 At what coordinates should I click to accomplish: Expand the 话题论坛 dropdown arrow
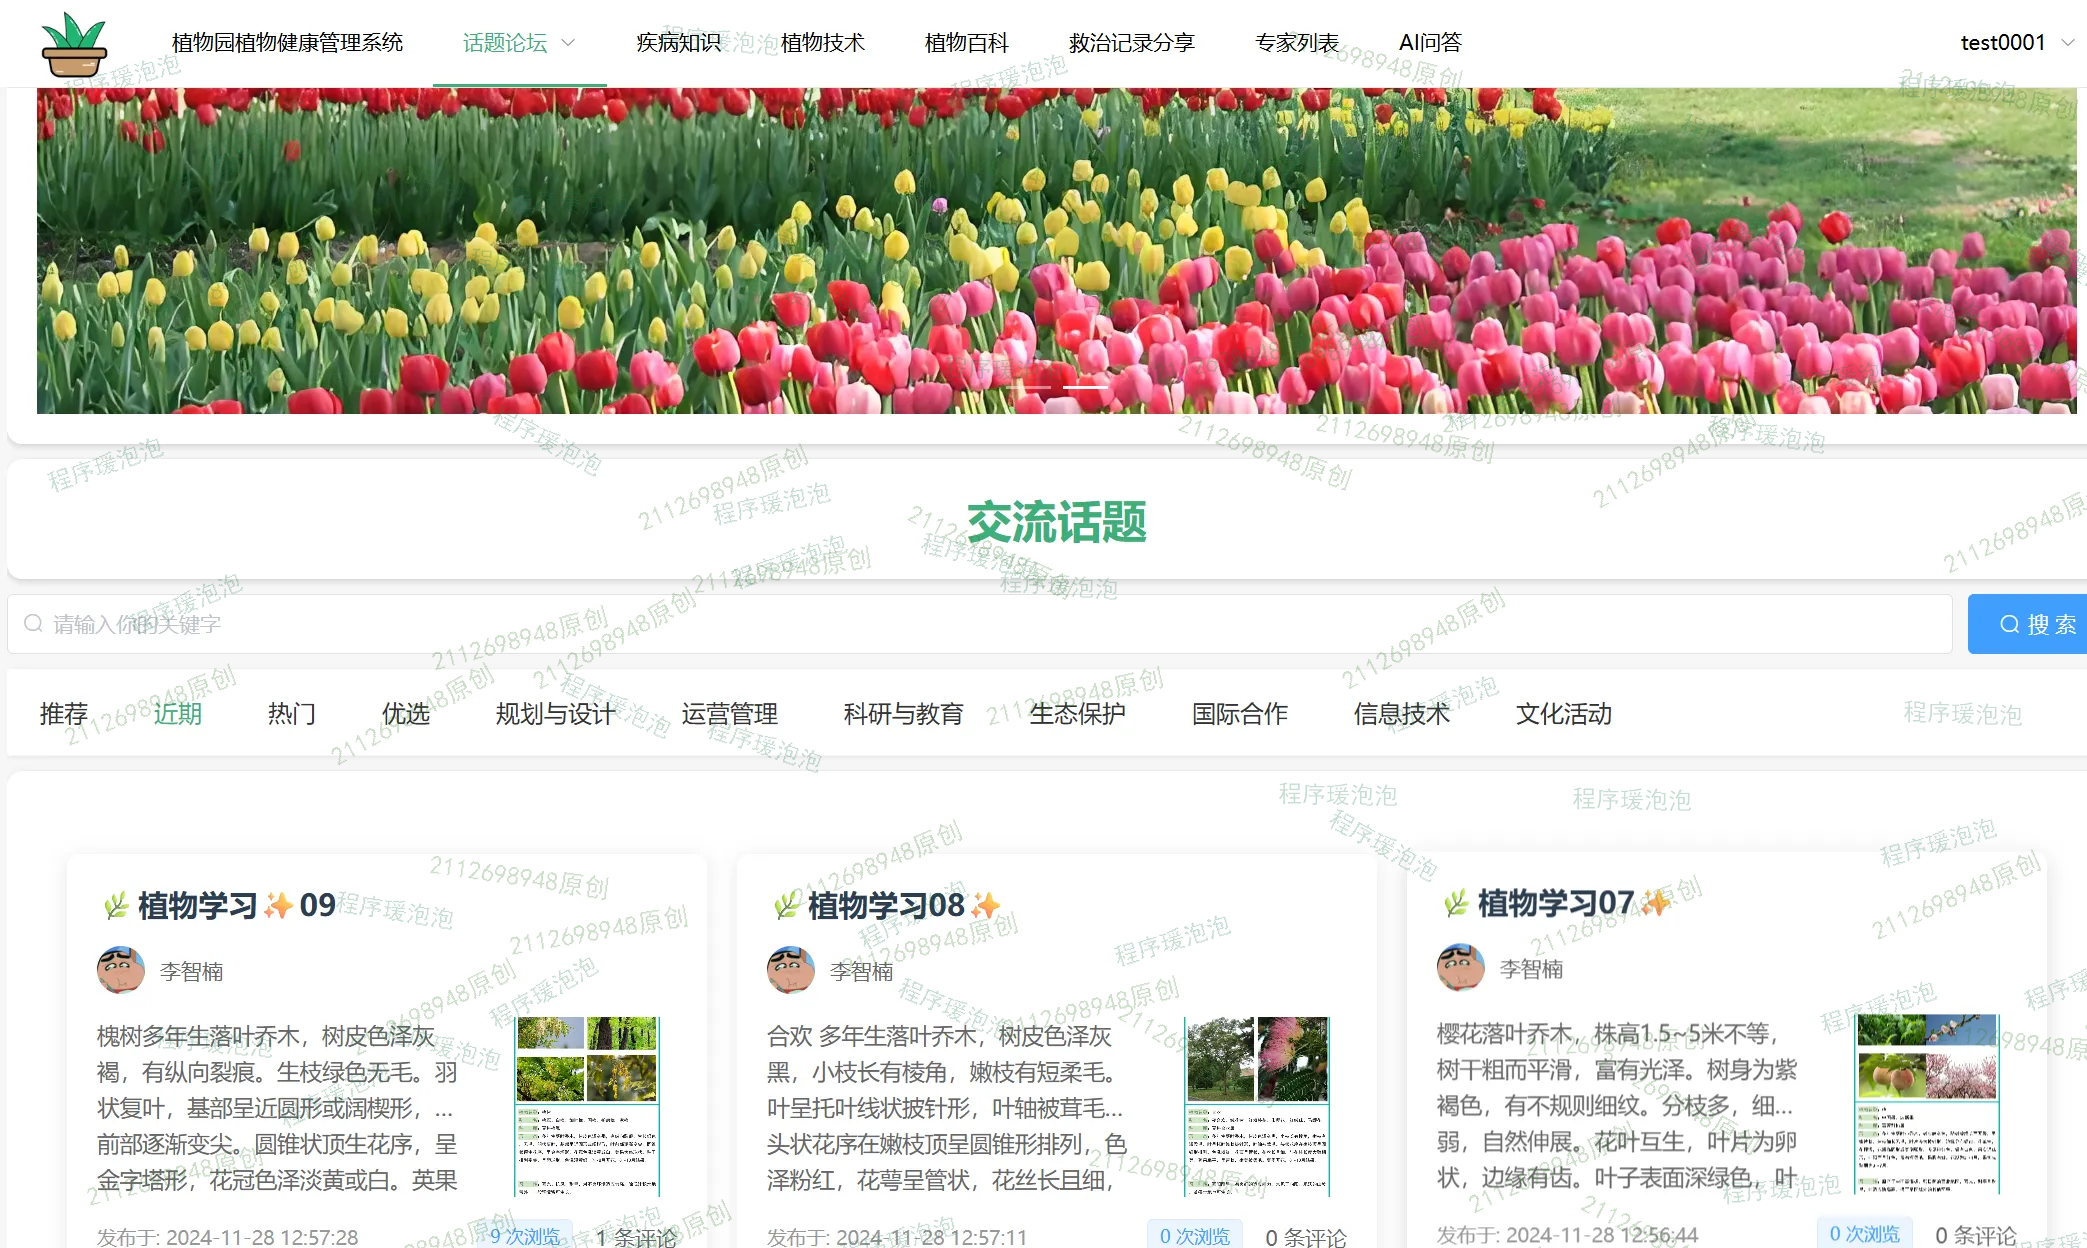[569, 43]
